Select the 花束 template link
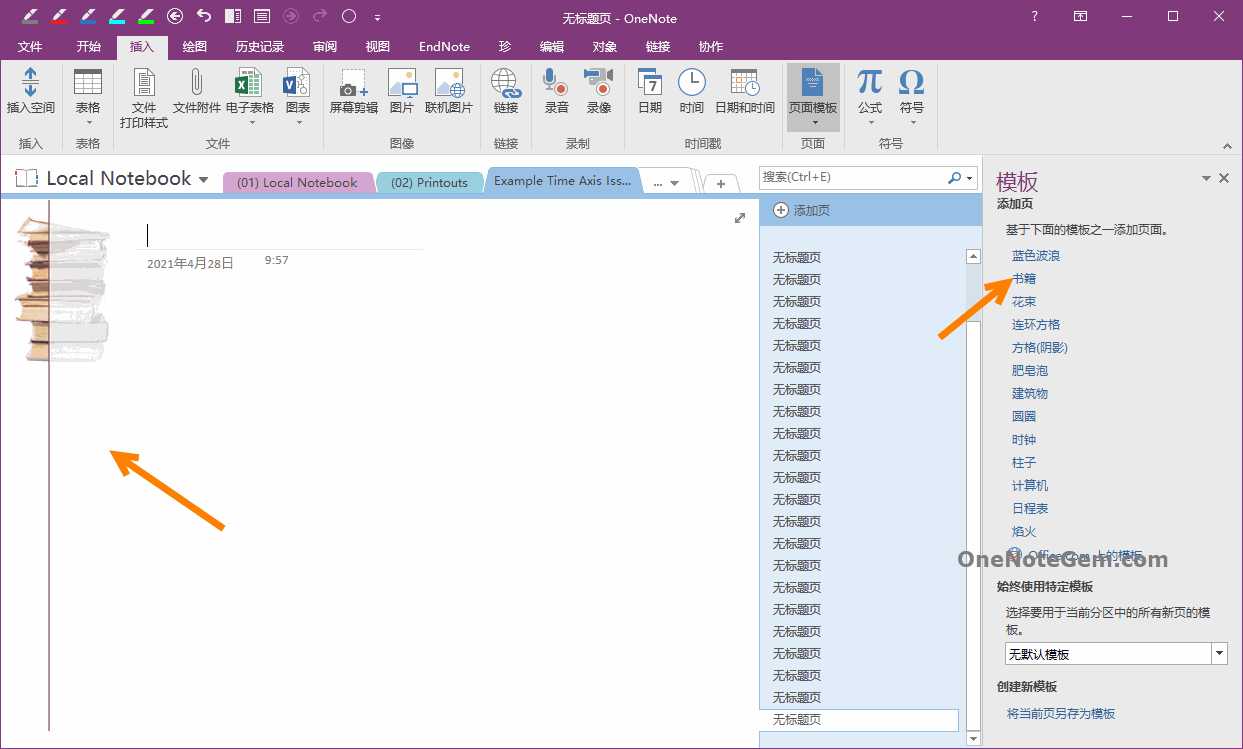This screenshot has width=1243, height=749. coord(1024,302)
